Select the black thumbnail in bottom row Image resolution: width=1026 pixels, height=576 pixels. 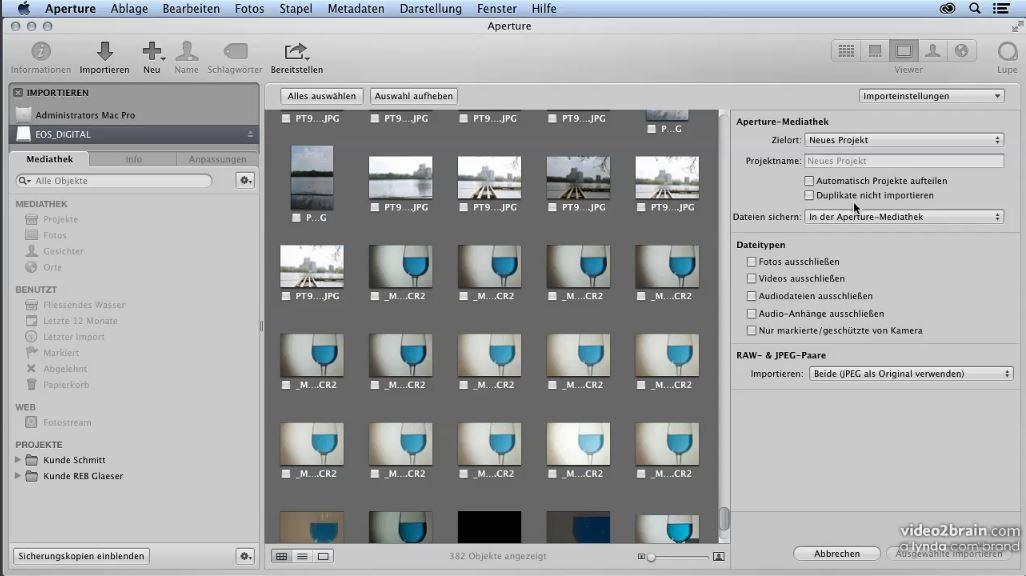click(x=489, y=527)
